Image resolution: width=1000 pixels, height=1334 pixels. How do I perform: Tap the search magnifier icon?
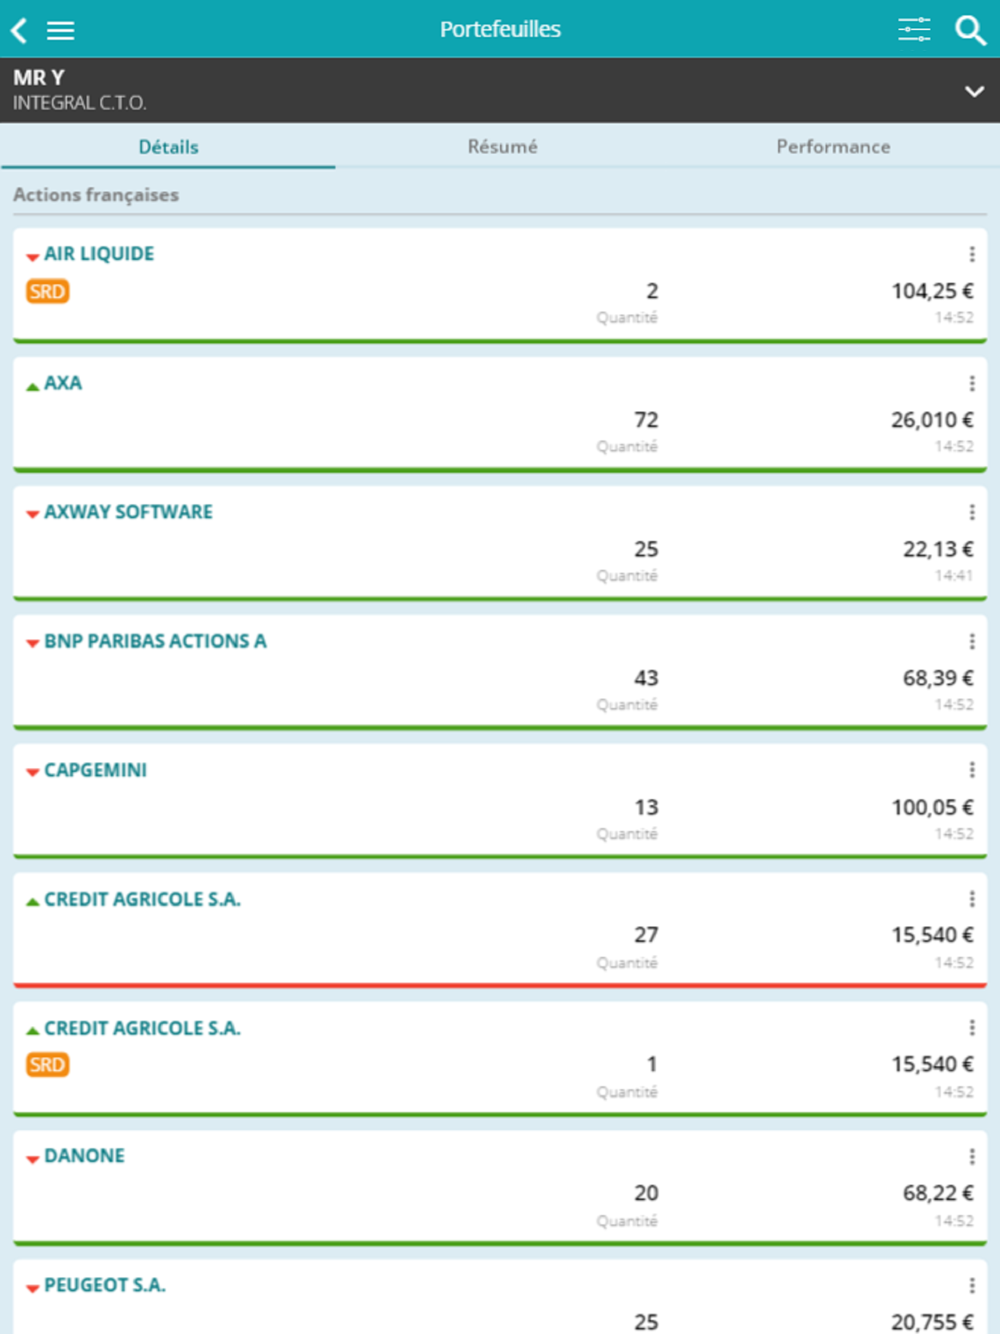(x=970, y=30)
